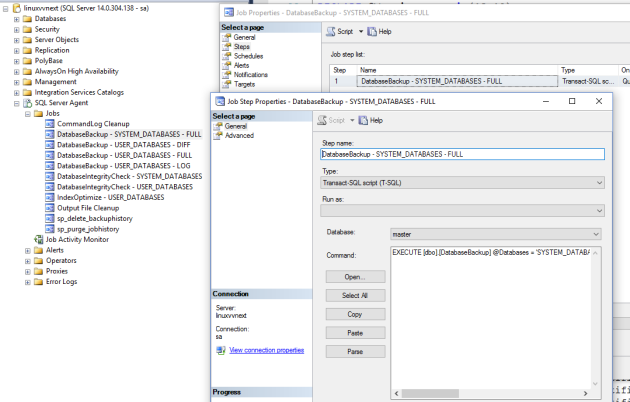Expand the Error Logs node
The image size is (630, 402).
click(x=28, y=282)
